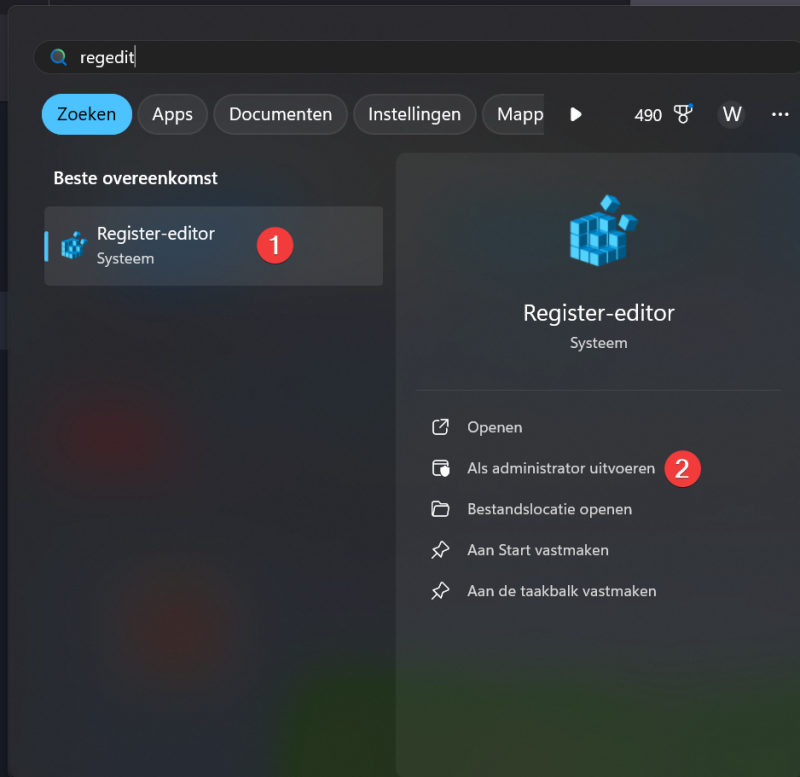The height and width of the screenshot is (777, 800).
Task: Click red badge 2 beside administrator option
Action: pos(682,468)
